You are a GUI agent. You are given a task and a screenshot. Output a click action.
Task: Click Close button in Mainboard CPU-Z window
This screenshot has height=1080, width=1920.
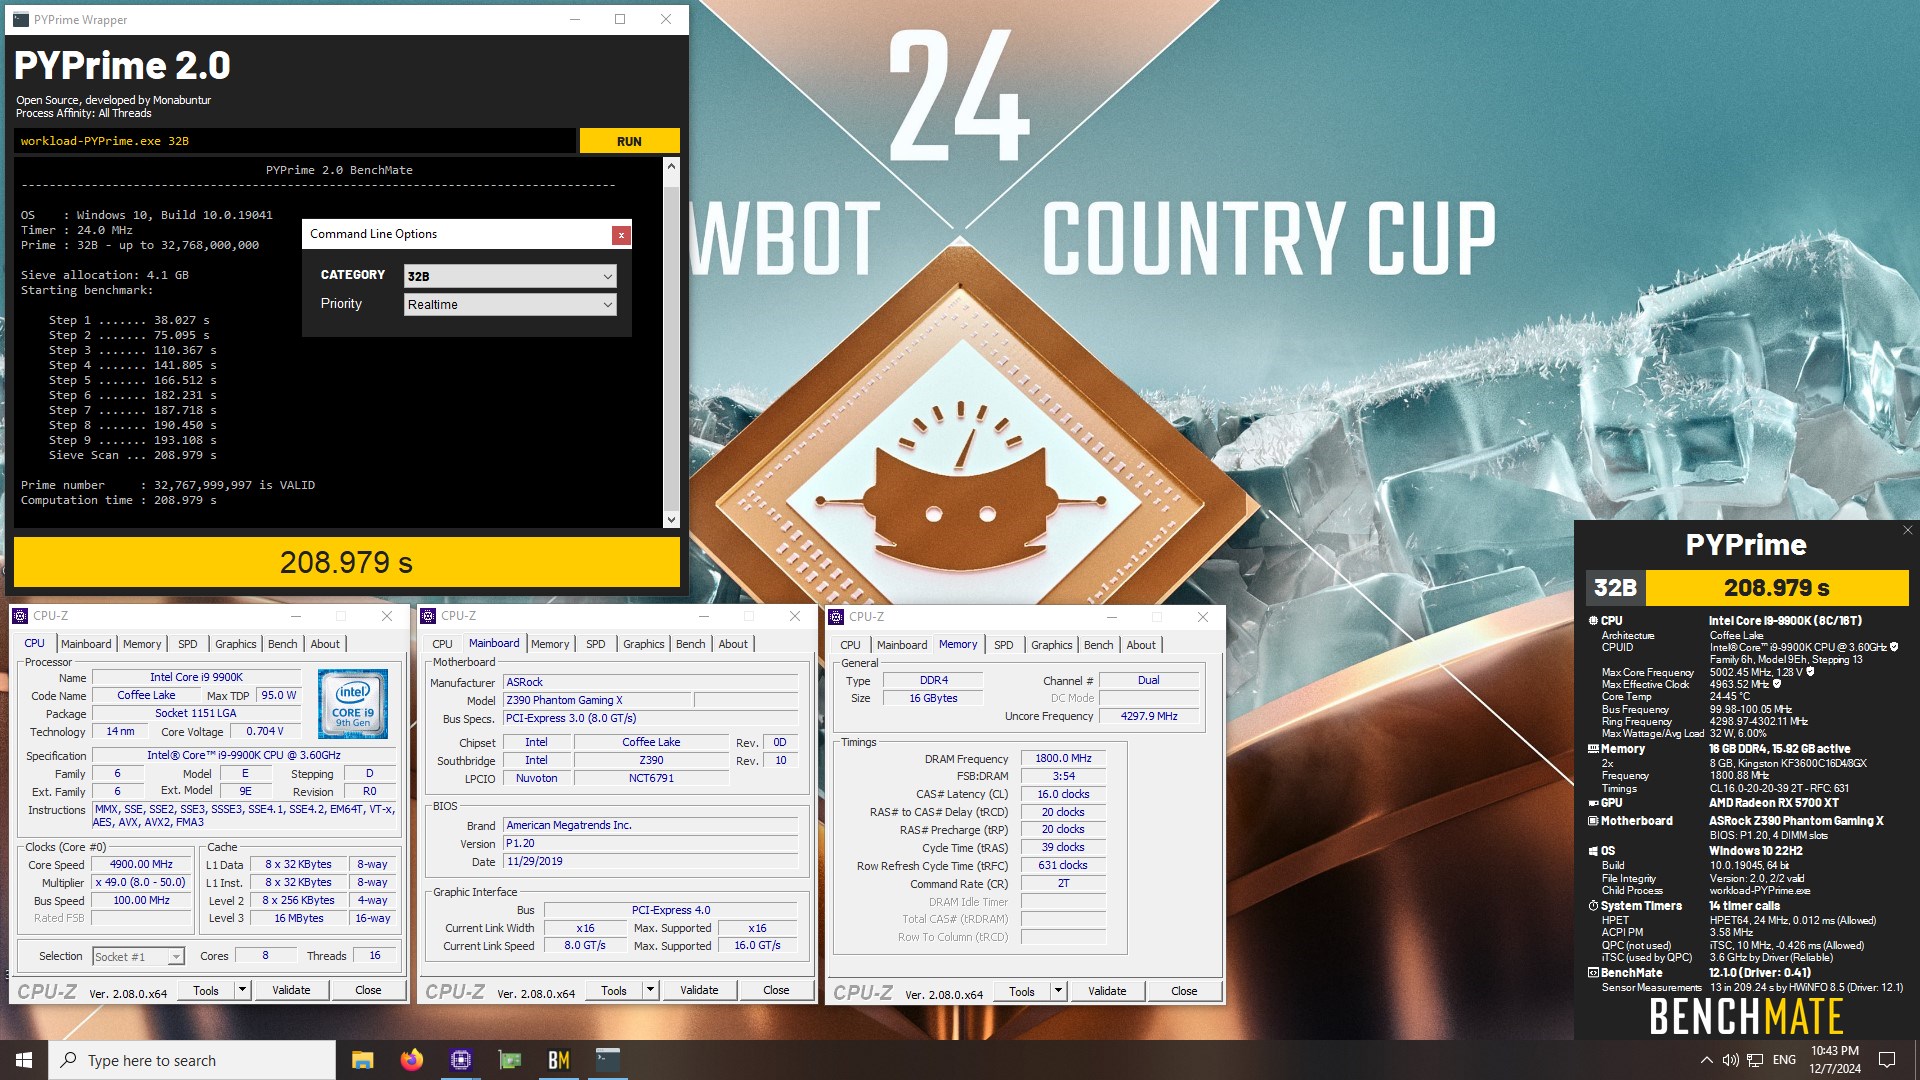(776, 990)
